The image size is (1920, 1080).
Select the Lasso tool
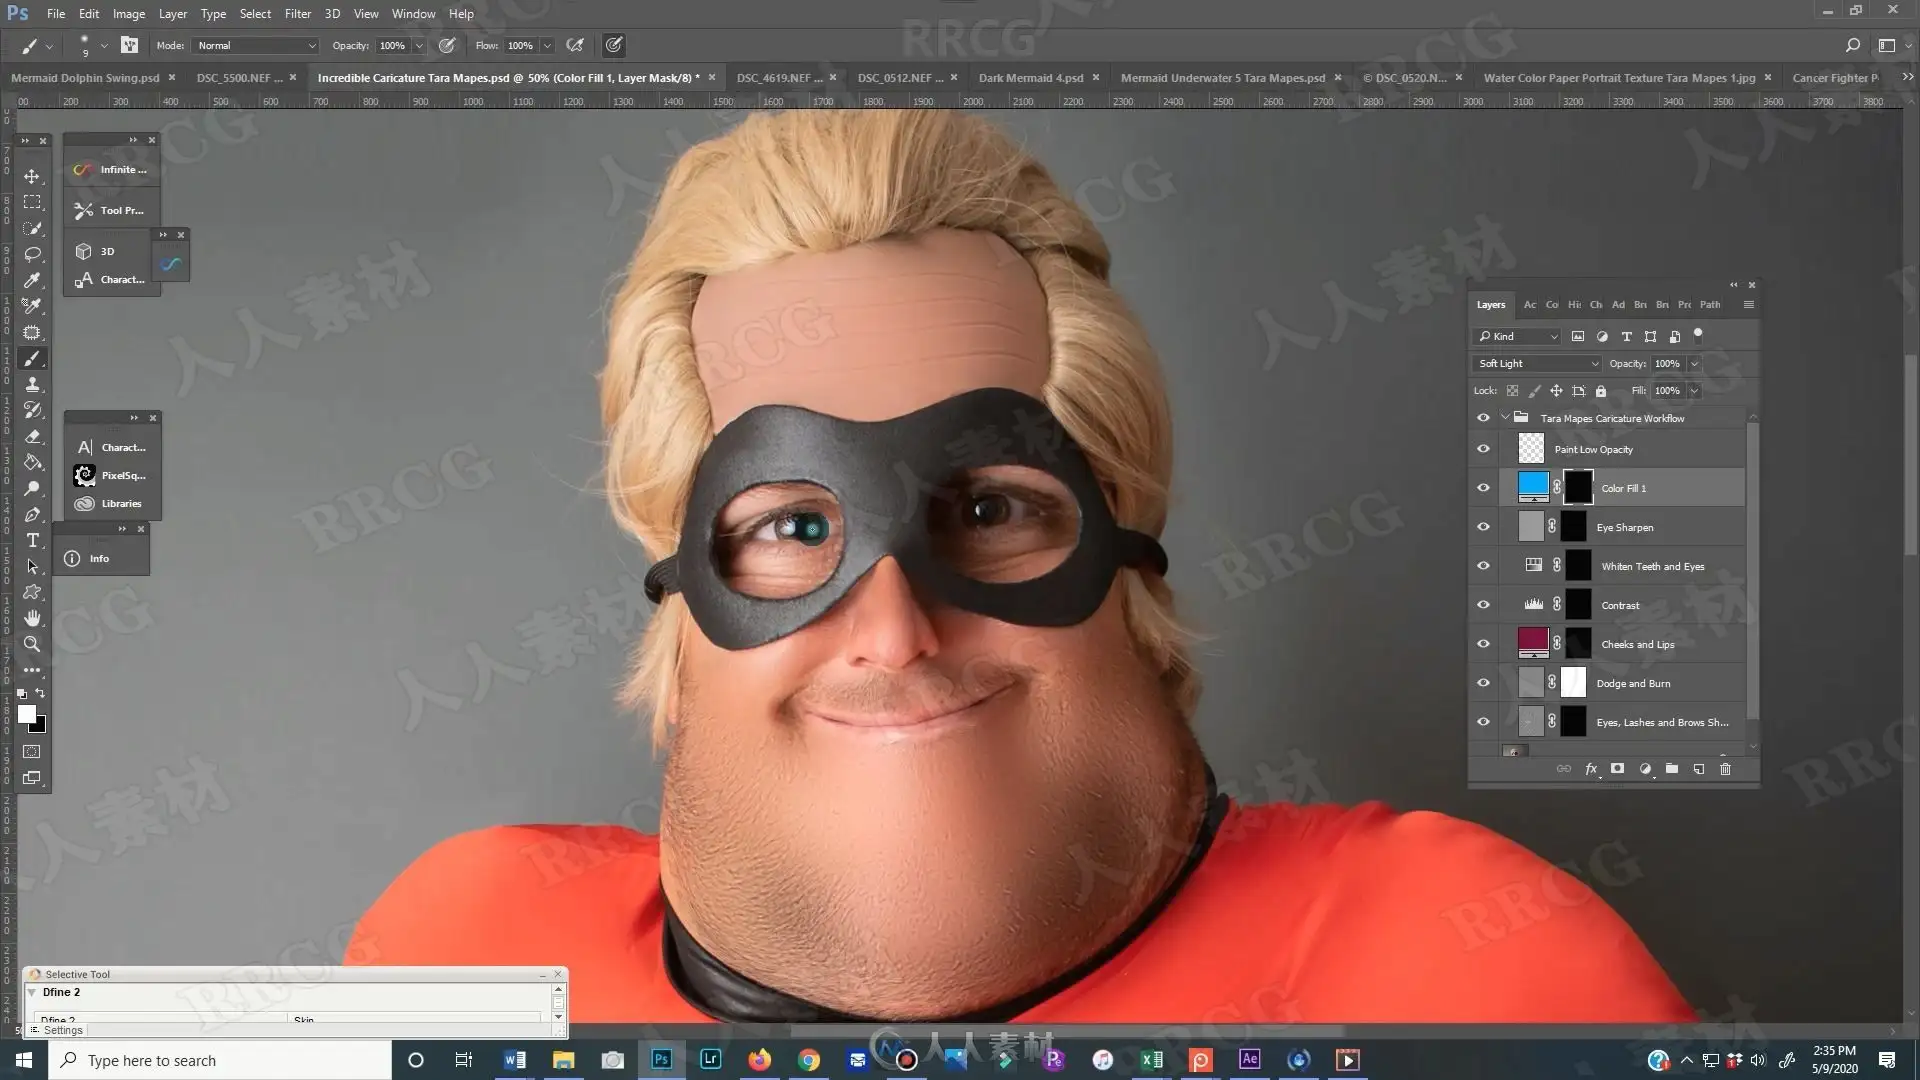[32, 254]
